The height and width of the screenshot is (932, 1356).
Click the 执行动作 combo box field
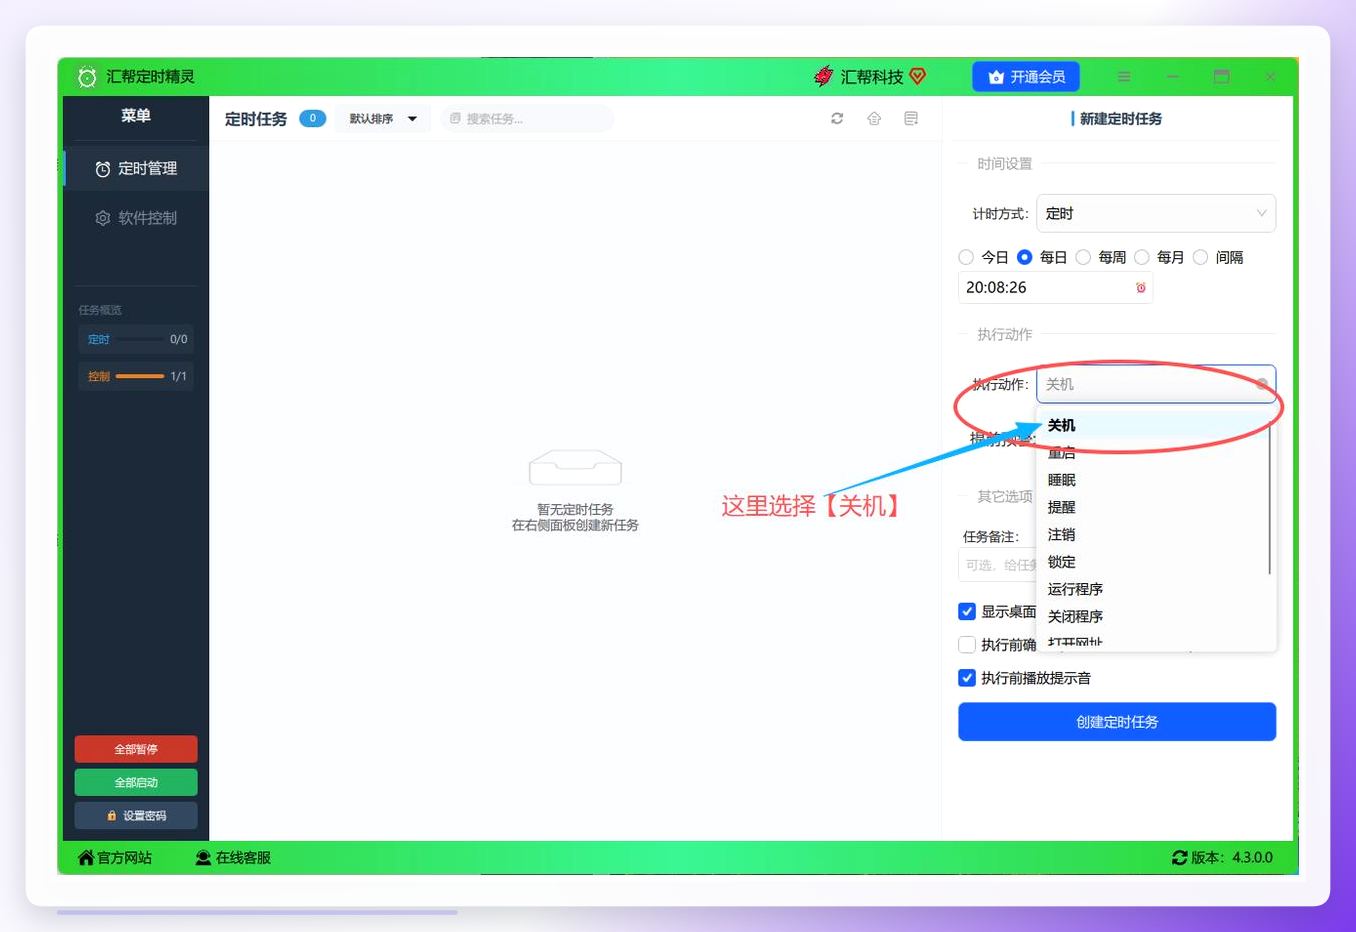[x=1156, y=384]
